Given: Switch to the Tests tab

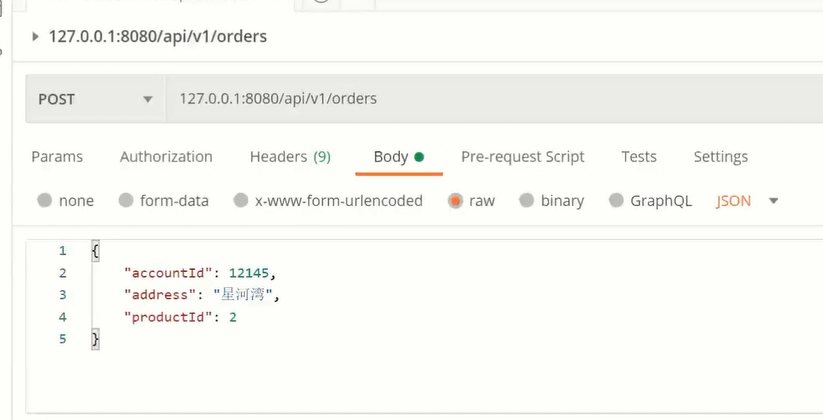Looking at the screenshot, I should (639, 156).
